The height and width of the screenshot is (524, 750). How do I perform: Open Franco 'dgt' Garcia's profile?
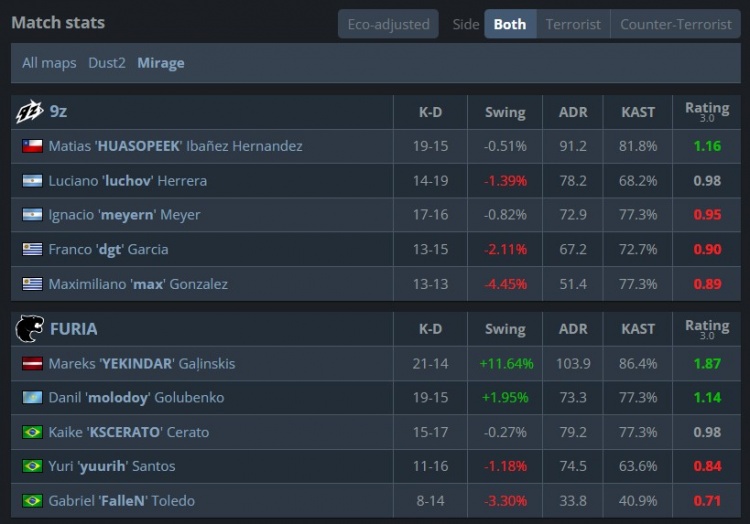point(109,250)
